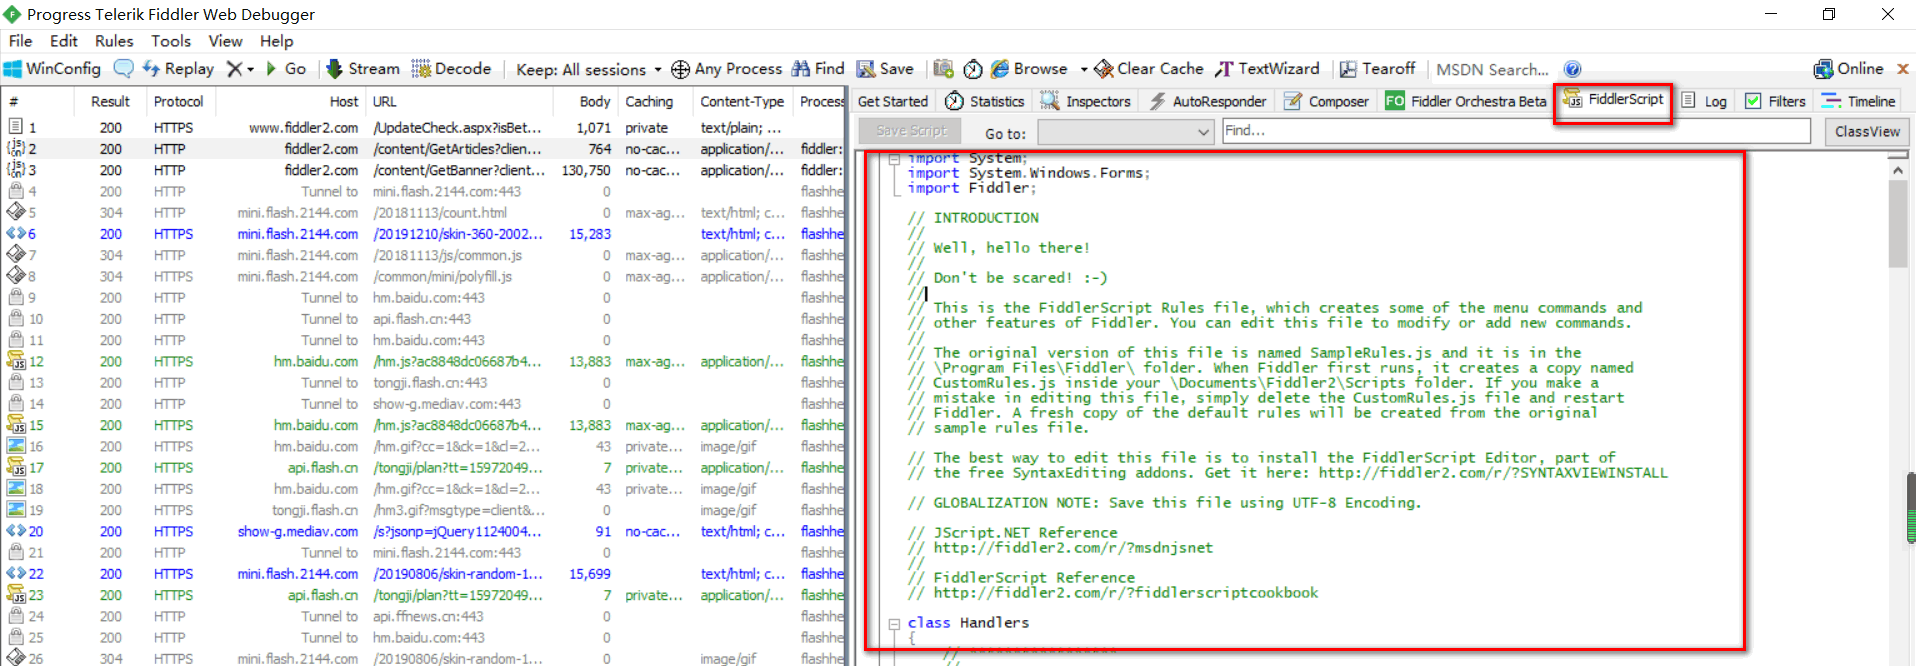Open the Browse dropdown arrow

1084,69
